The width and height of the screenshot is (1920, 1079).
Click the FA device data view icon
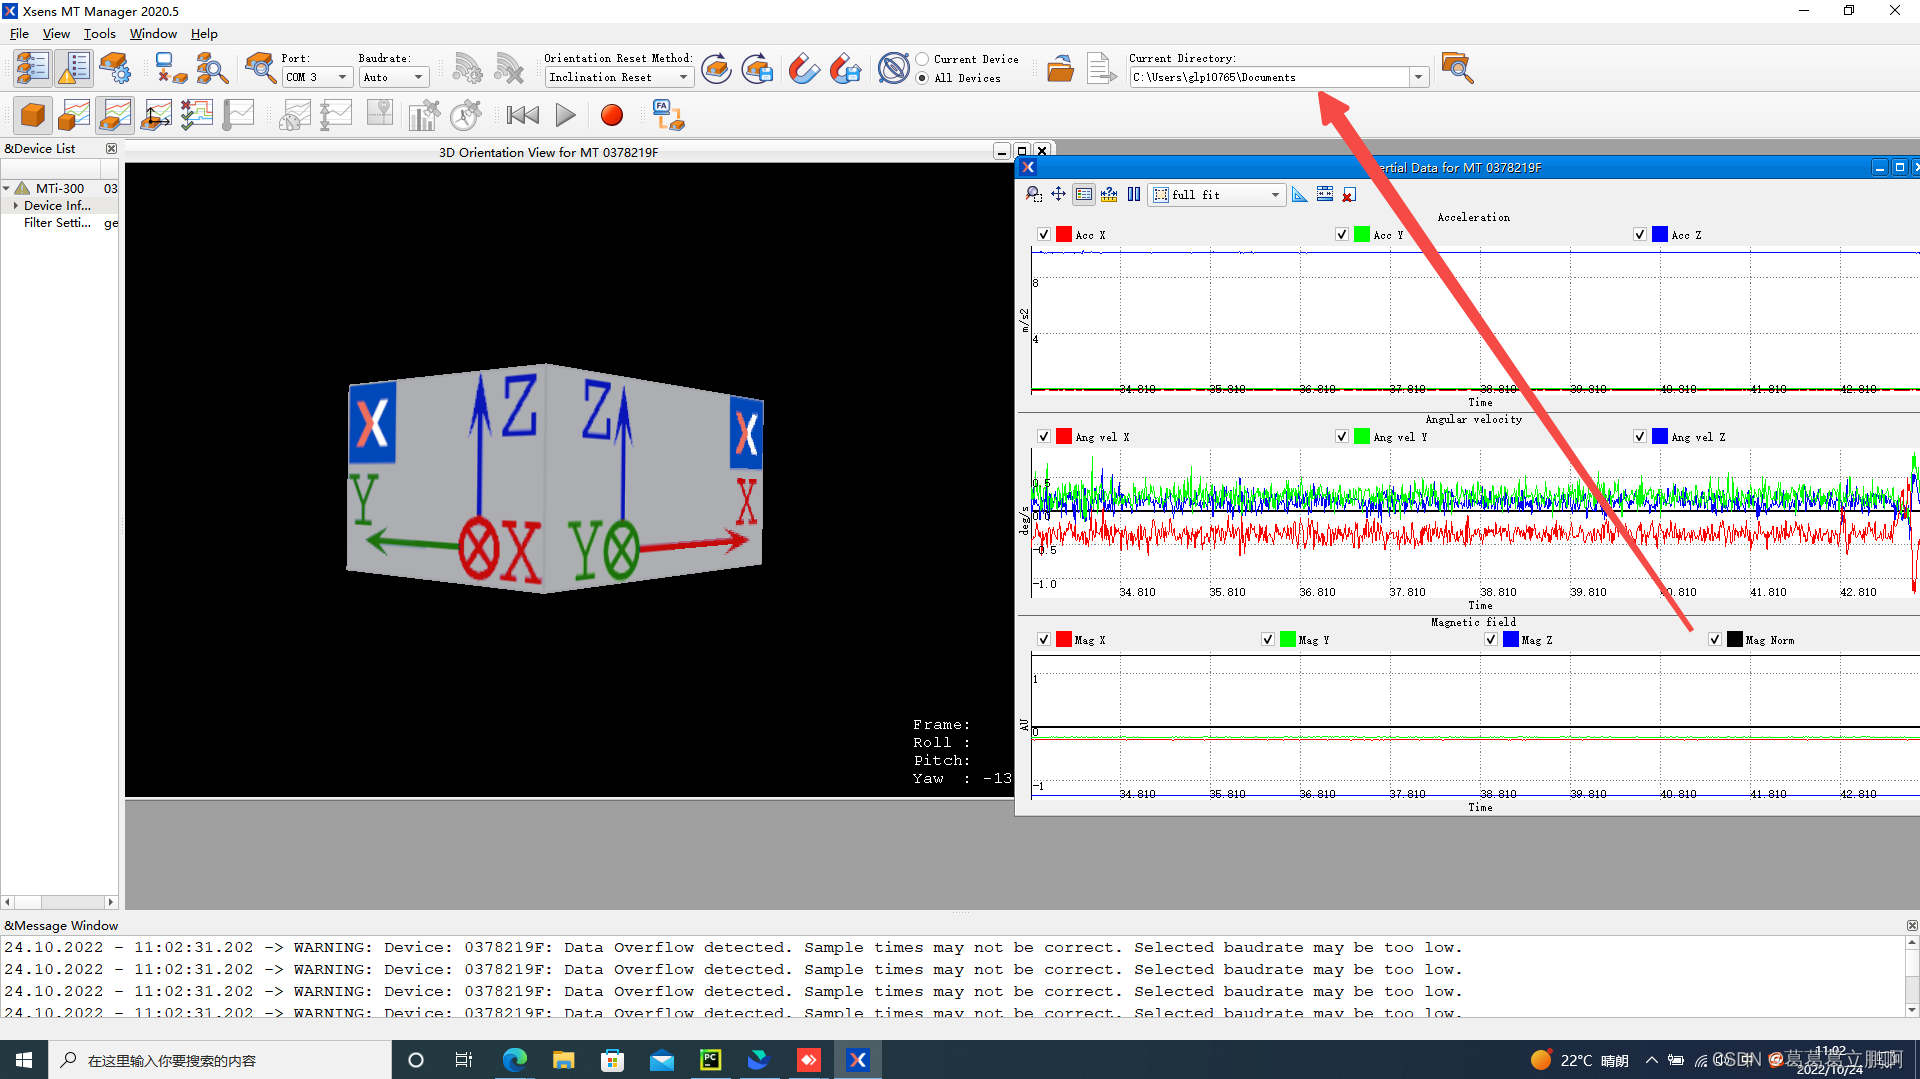[x=667, y=115]
